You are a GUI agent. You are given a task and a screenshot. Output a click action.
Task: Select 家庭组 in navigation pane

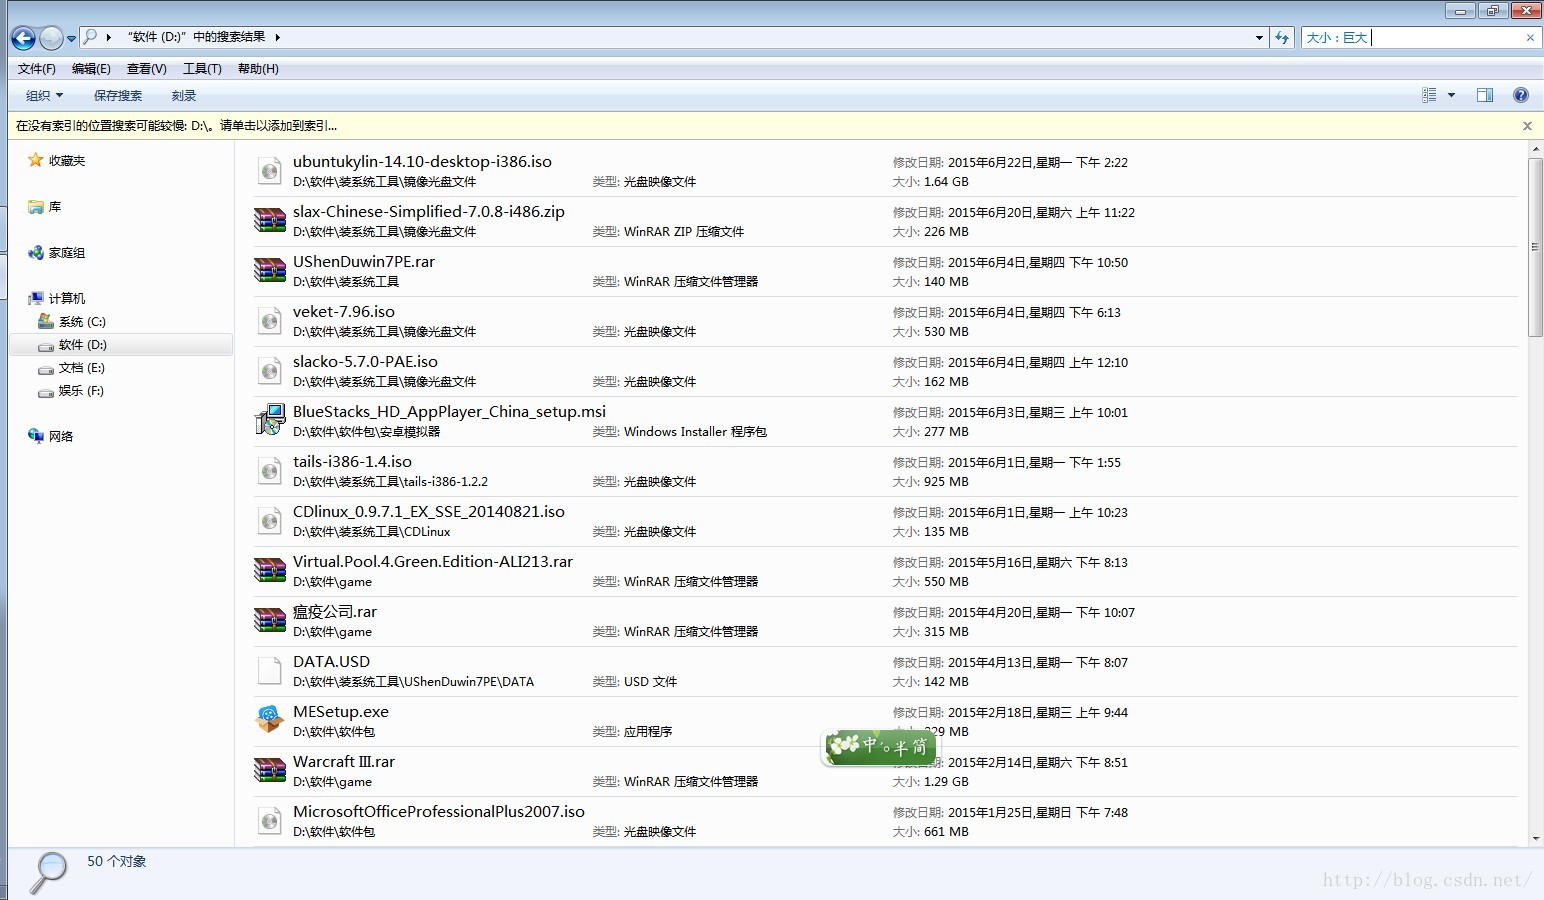[x=57, y=253]
